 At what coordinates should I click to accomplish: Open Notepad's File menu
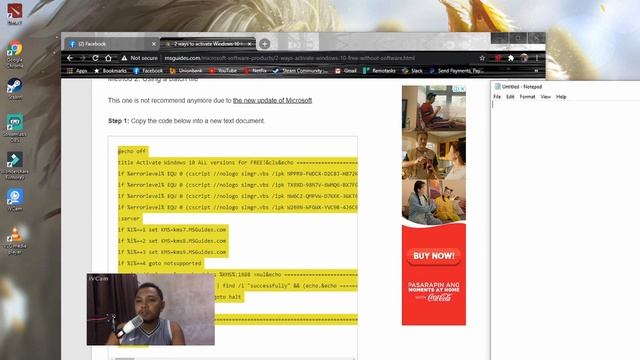[x=497, y=97]
